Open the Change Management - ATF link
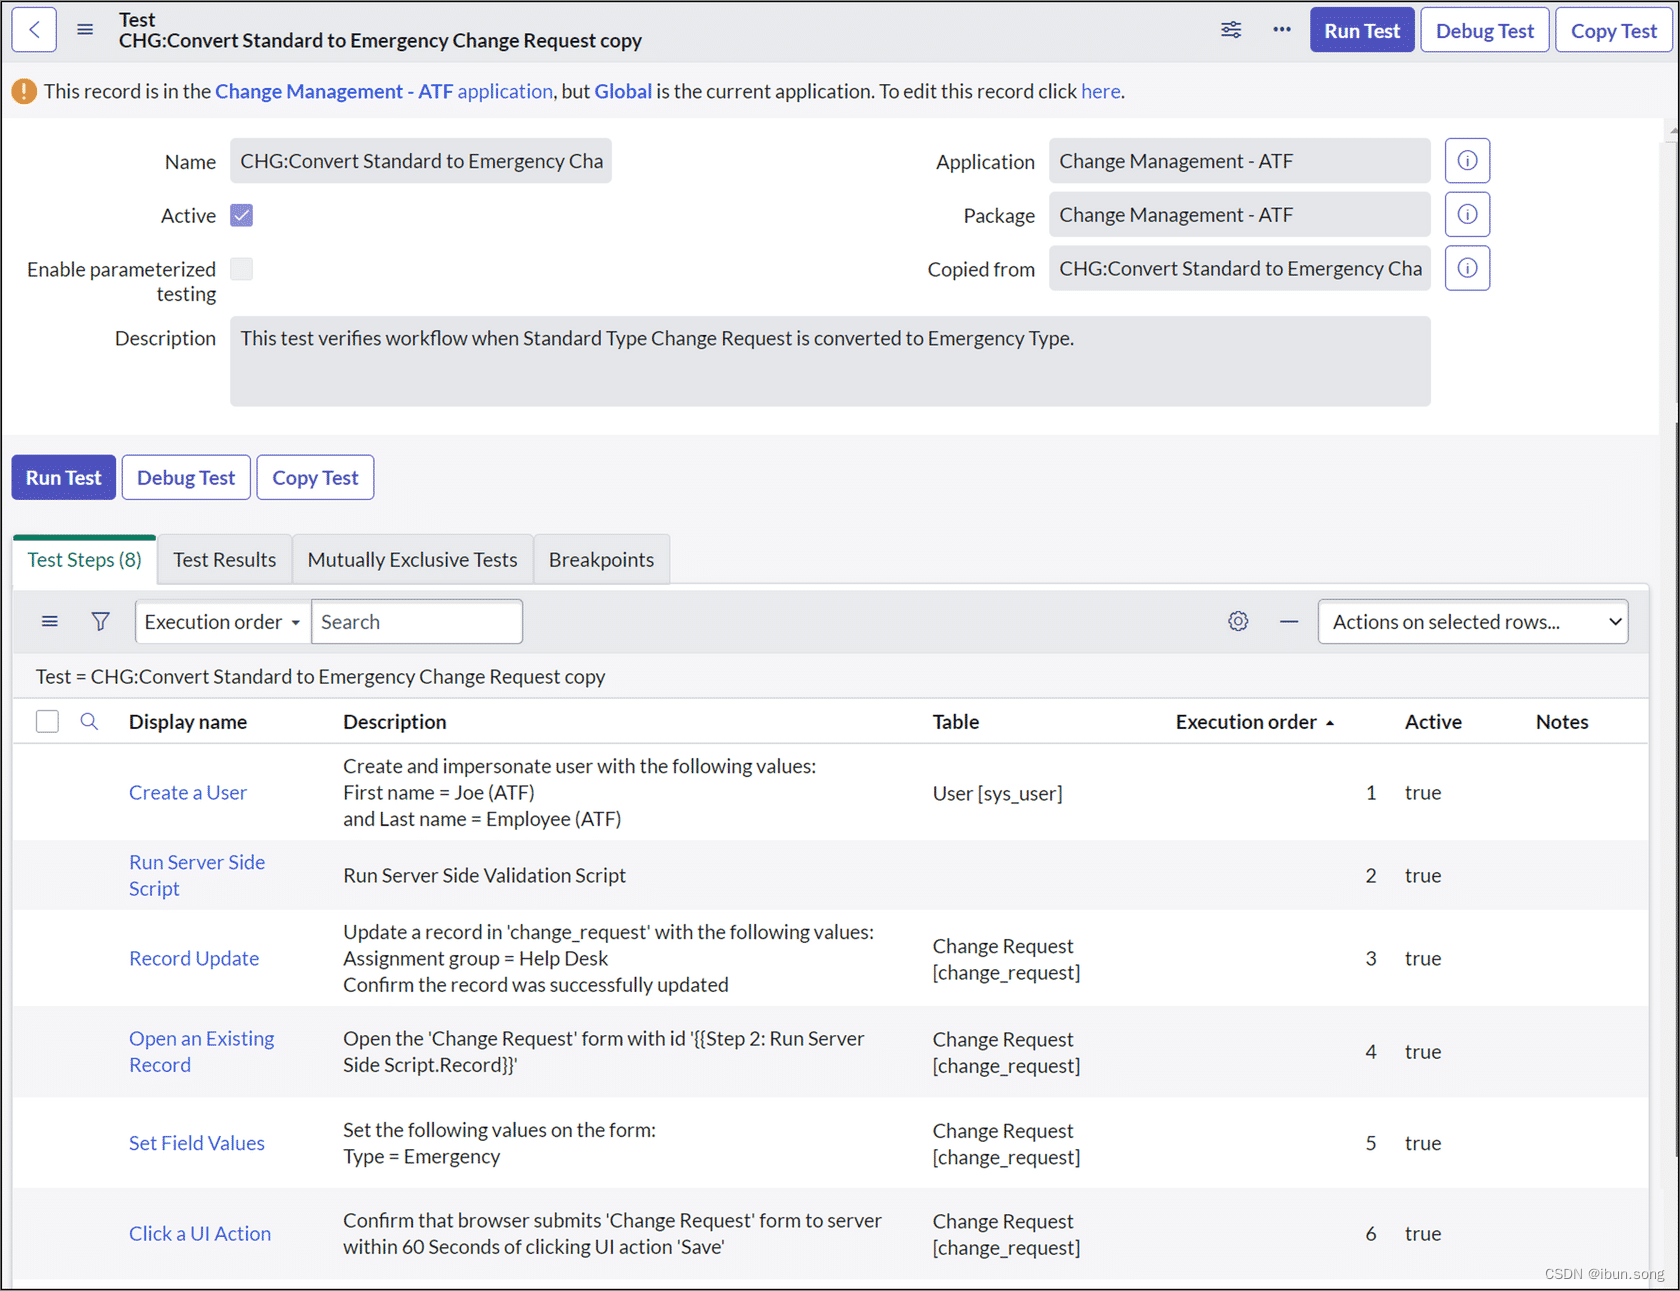Viewport: 1680px width, 1291px height. coord(383,92)
